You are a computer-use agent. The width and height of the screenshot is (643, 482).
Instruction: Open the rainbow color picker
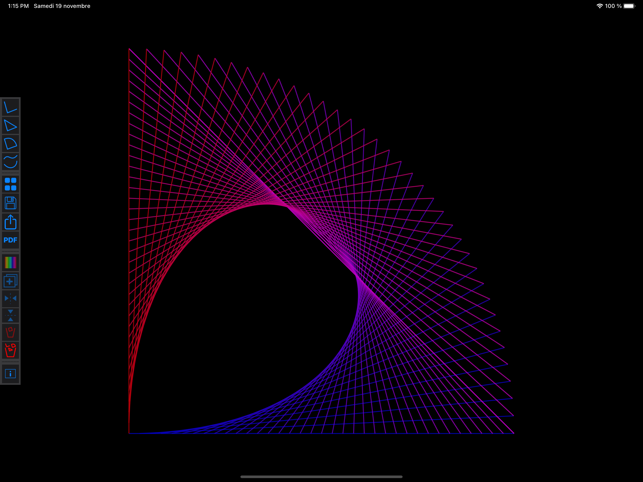click(10, 263)
